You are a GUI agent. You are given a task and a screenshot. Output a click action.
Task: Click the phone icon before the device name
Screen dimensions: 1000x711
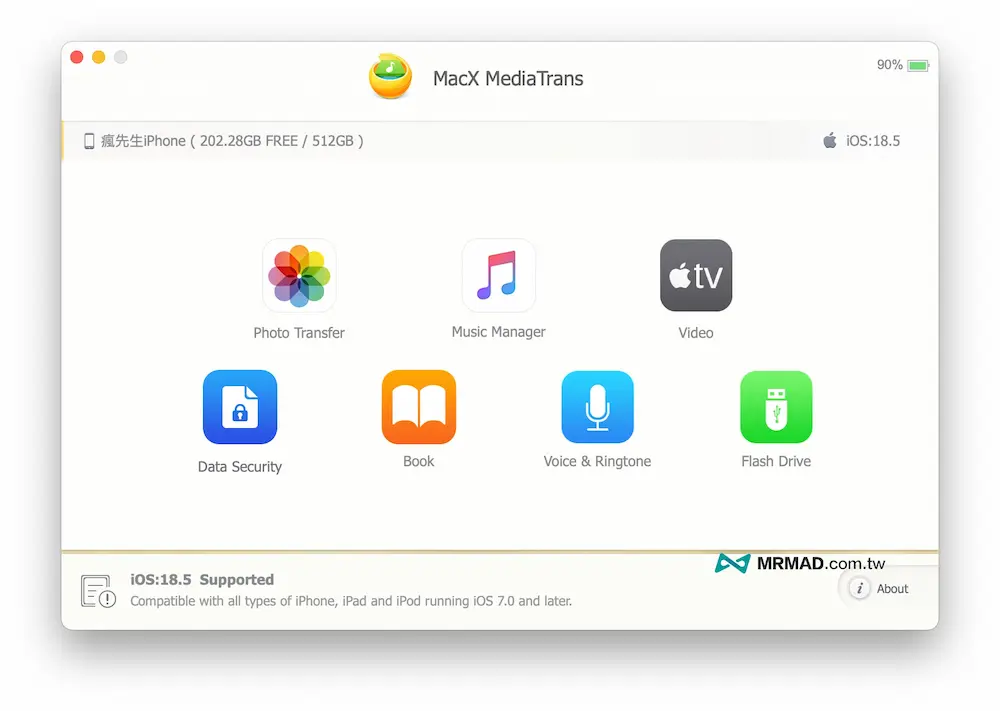point(89,141)
